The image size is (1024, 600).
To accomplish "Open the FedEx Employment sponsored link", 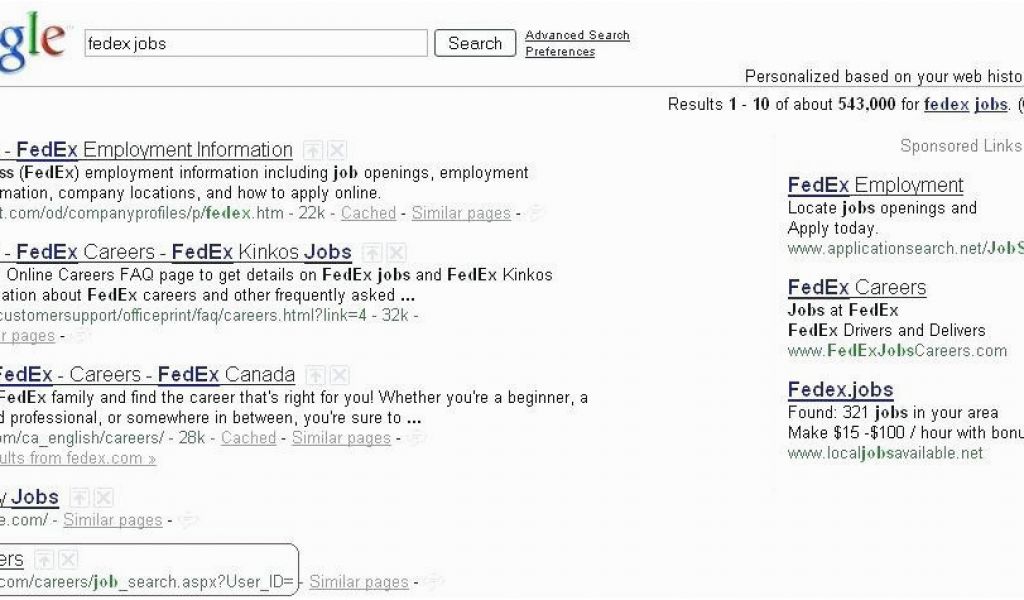I will coord(875,185).
